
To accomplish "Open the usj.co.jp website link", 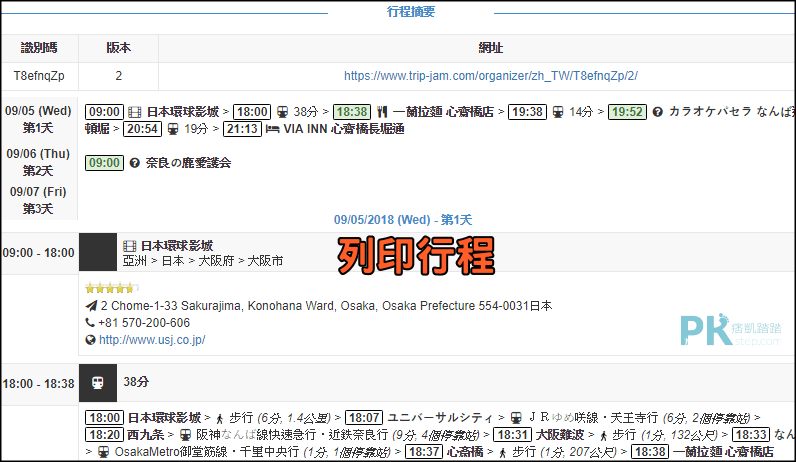I will (152, 340).
